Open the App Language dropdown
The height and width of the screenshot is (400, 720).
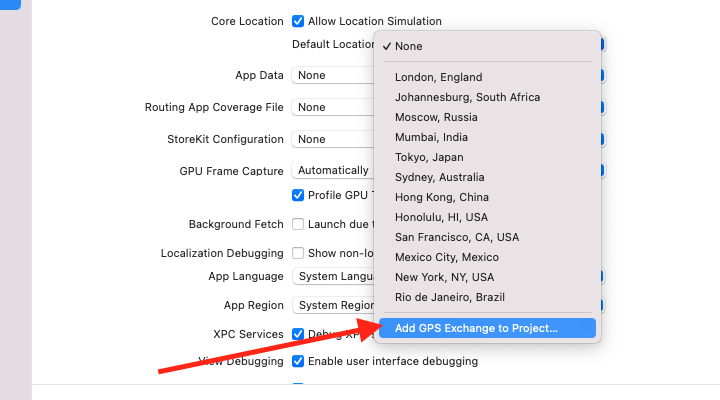(332, 277)
